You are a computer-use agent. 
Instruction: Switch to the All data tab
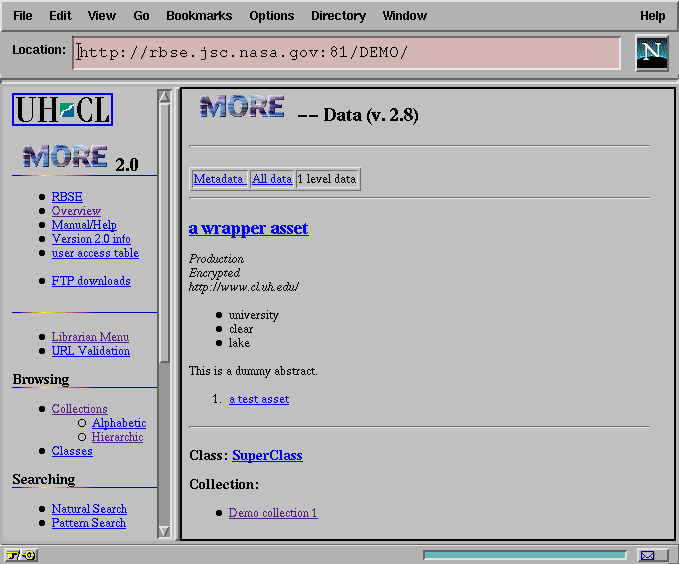(x=272, y=179)
